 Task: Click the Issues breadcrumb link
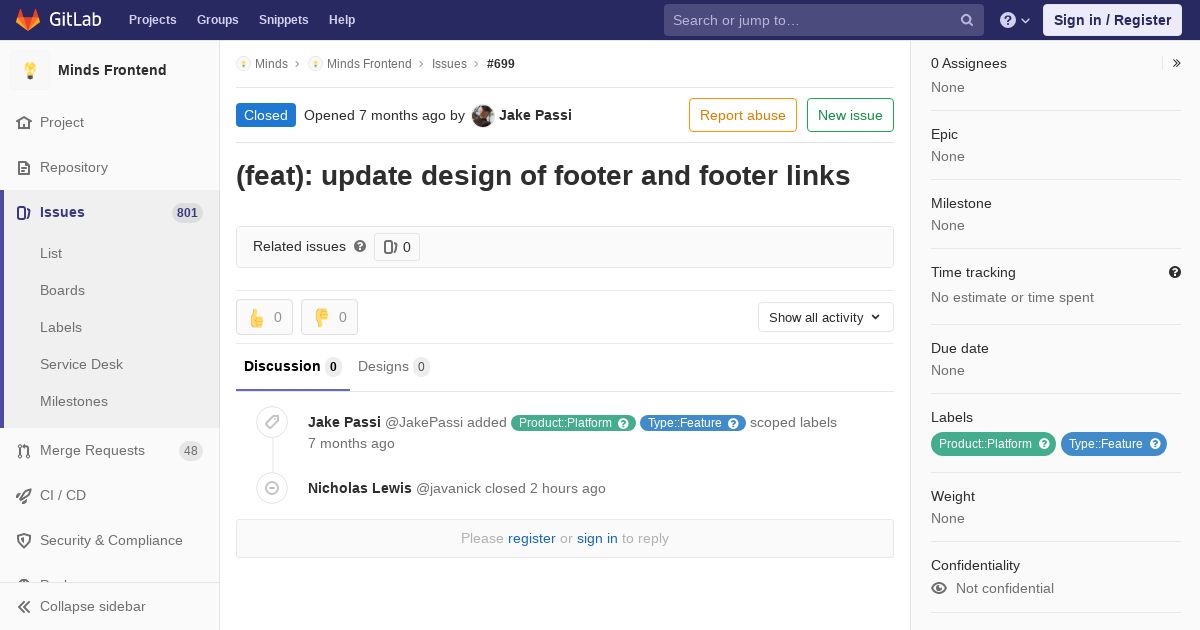click(x=449, y=64)
